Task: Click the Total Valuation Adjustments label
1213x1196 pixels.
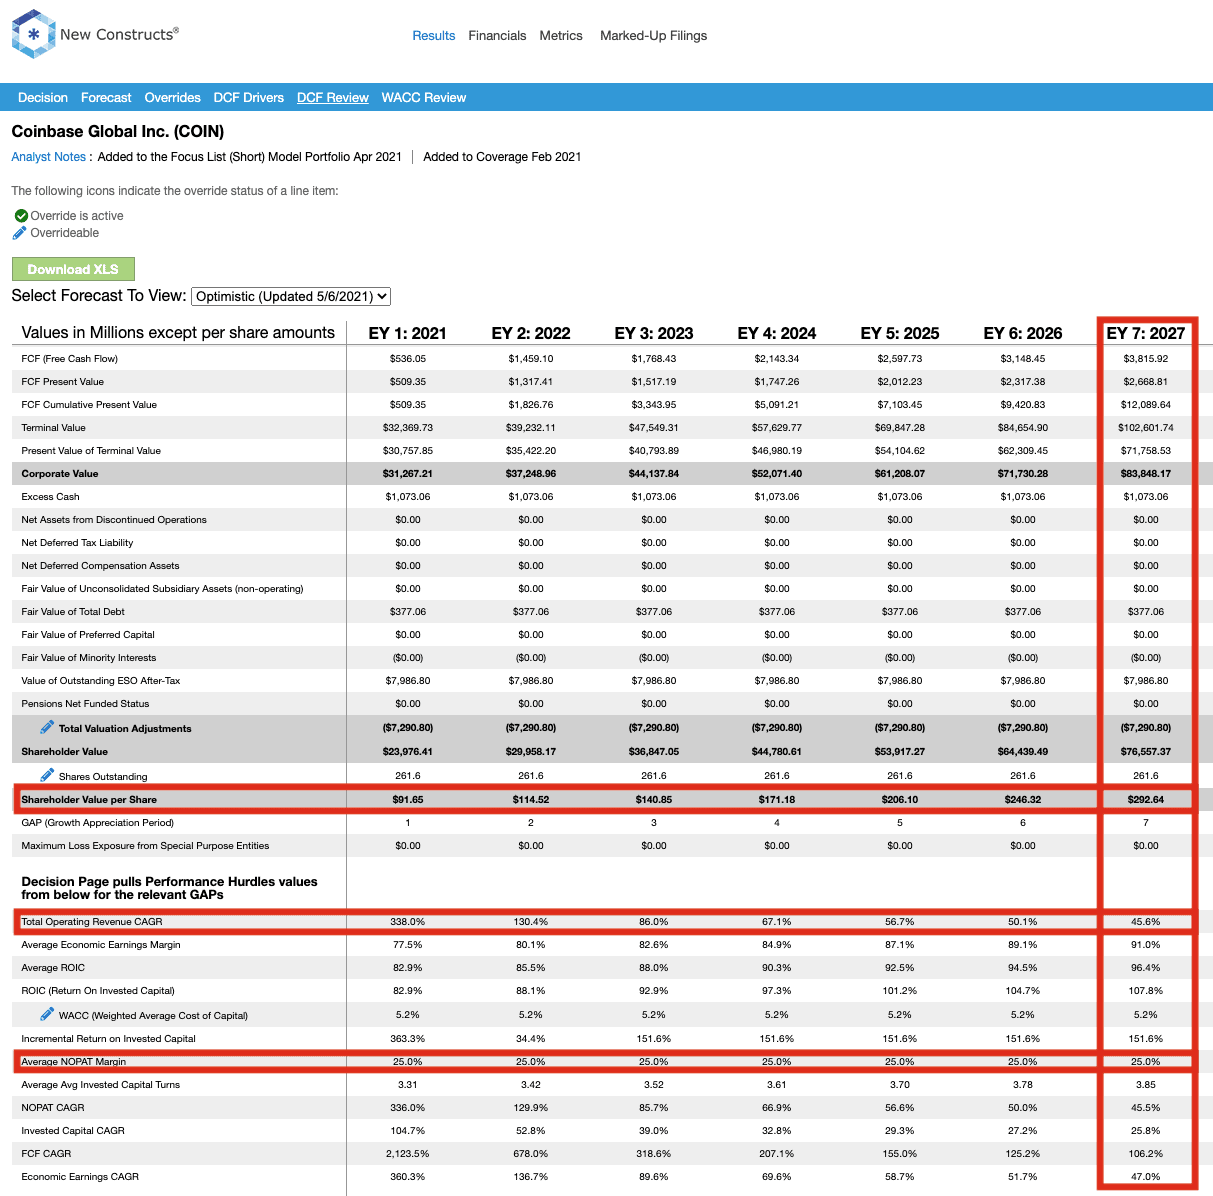Action: 125,729
